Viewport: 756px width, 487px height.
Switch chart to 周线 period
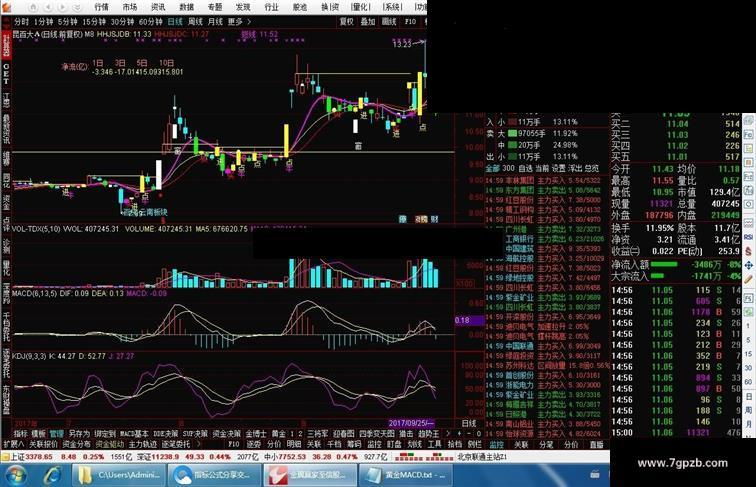tap(195, 22)
